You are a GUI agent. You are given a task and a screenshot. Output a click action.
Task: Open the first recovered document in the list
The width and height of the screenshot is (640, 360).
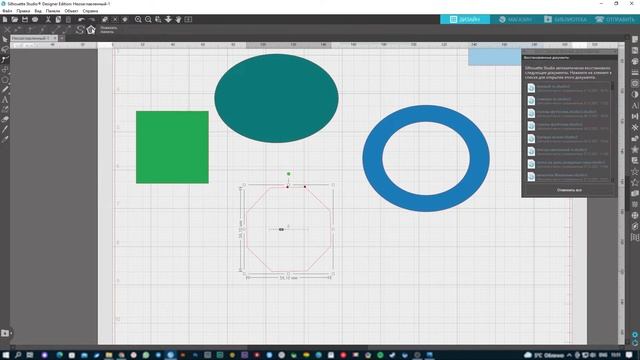[568, 88]
